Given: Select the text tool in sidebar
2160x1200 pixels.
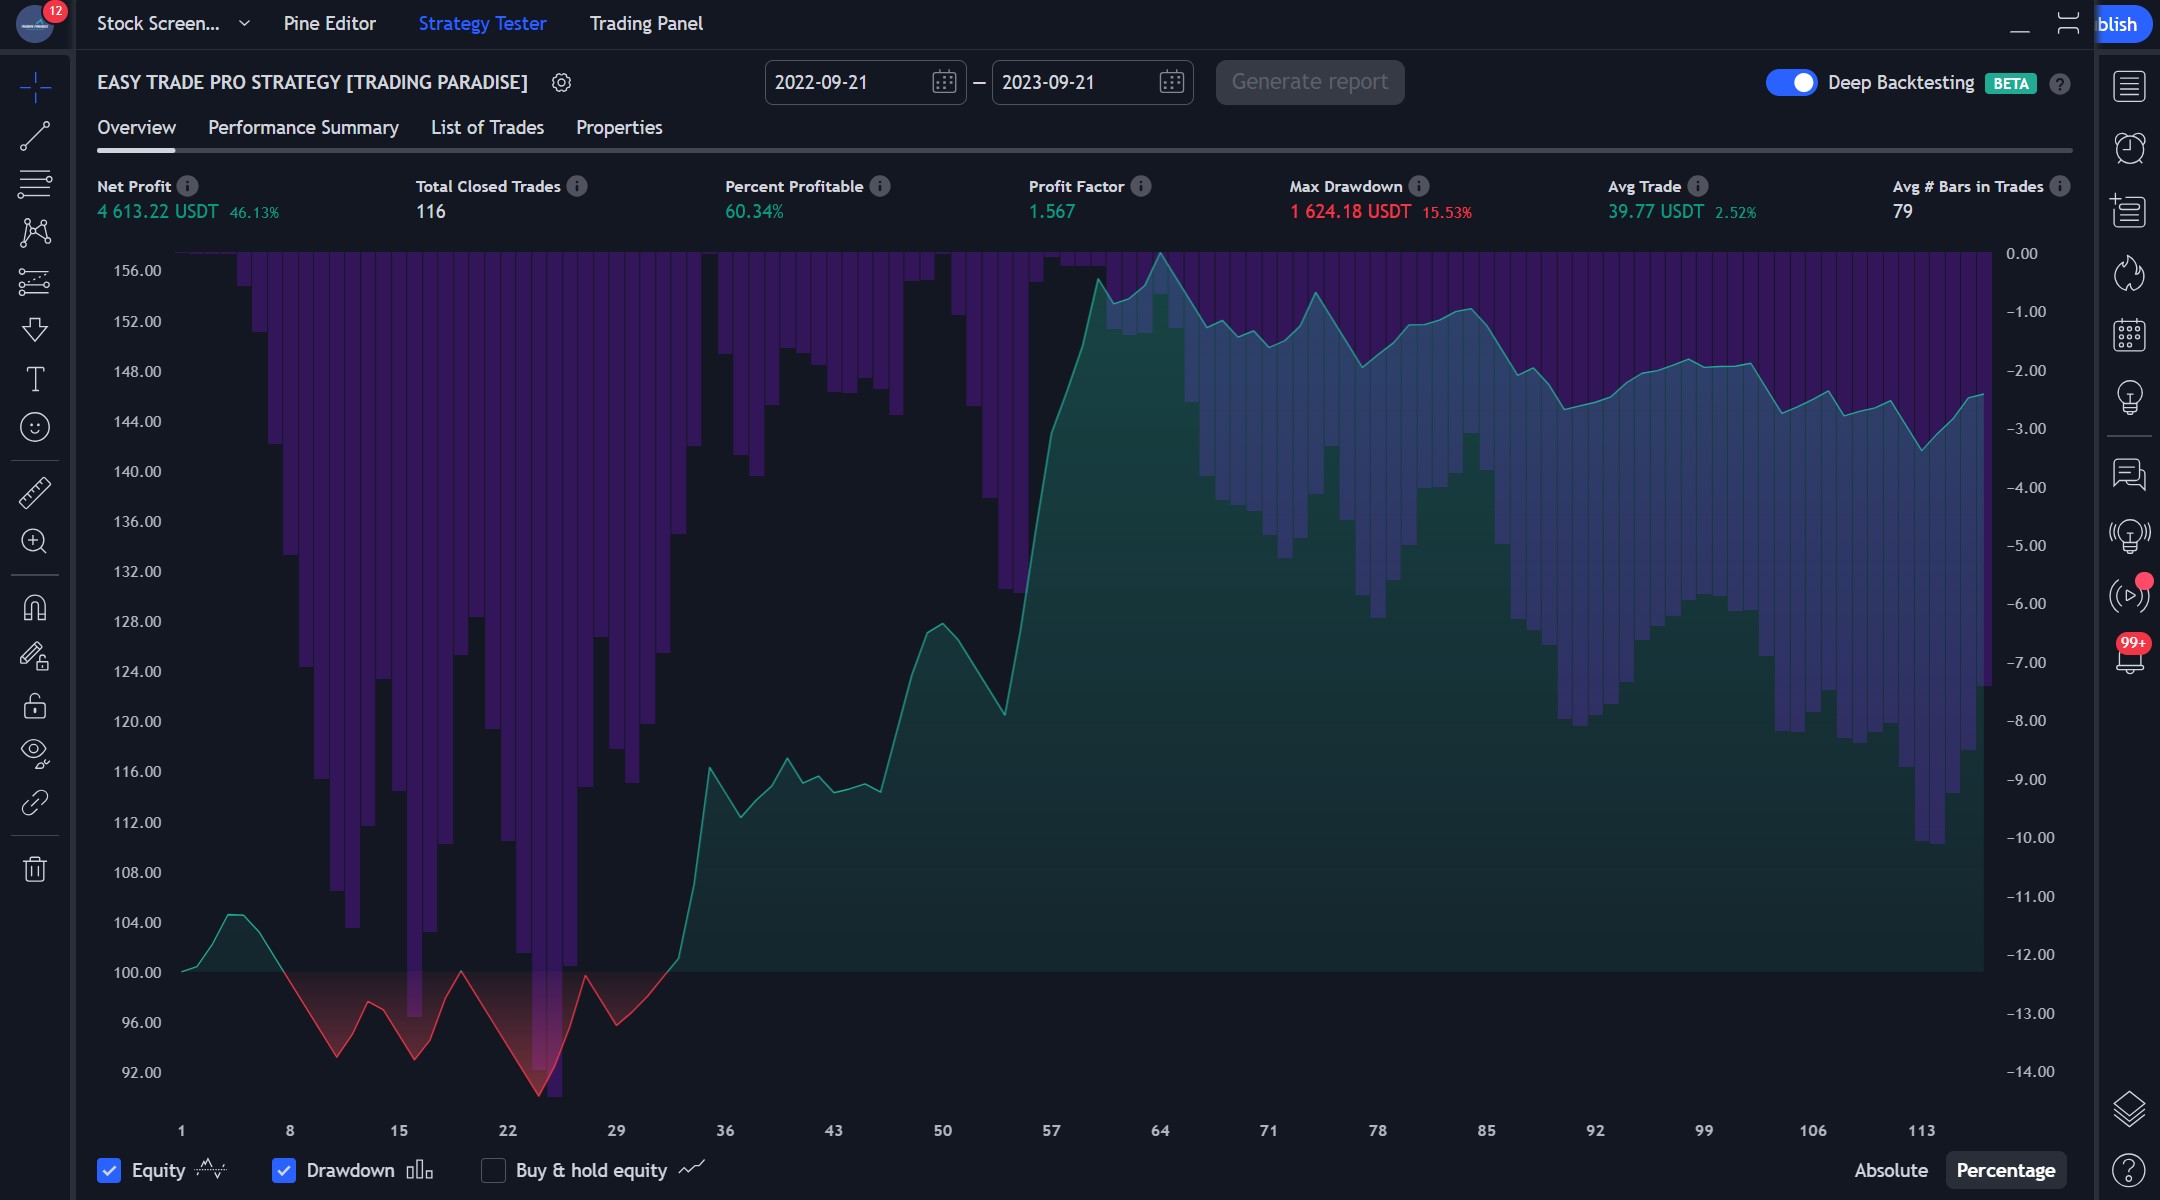Looking at the screenshot, I should [x=35, y=379].
